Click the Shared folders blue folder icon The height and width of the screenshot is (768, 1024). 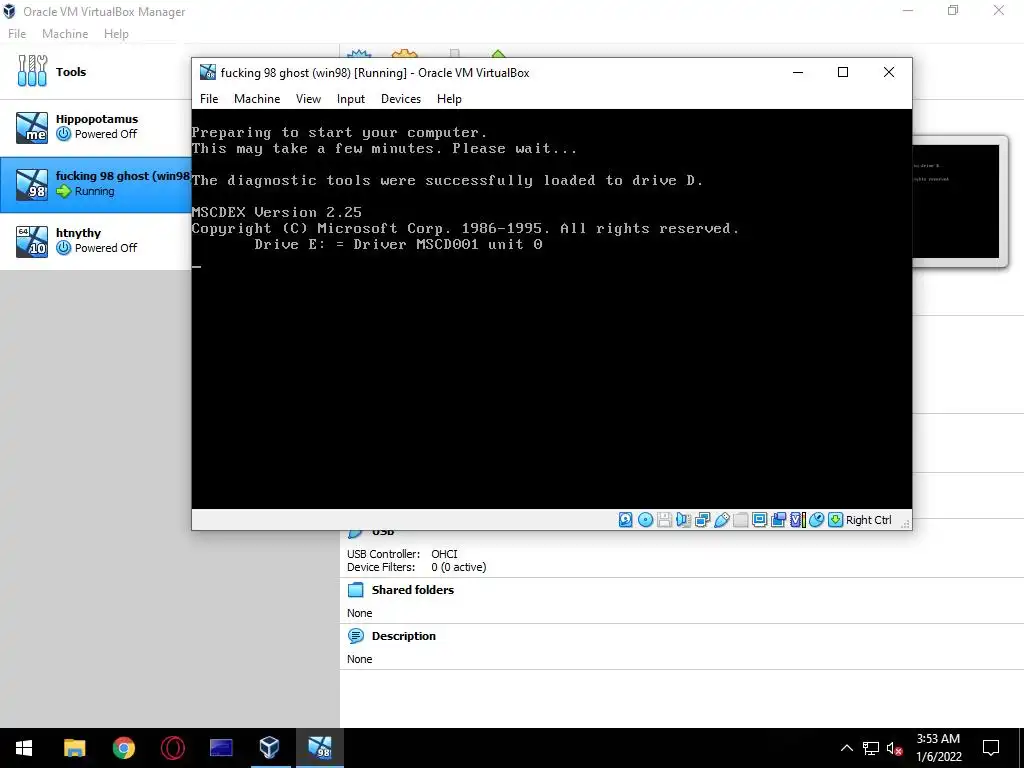tap(356, 590)
